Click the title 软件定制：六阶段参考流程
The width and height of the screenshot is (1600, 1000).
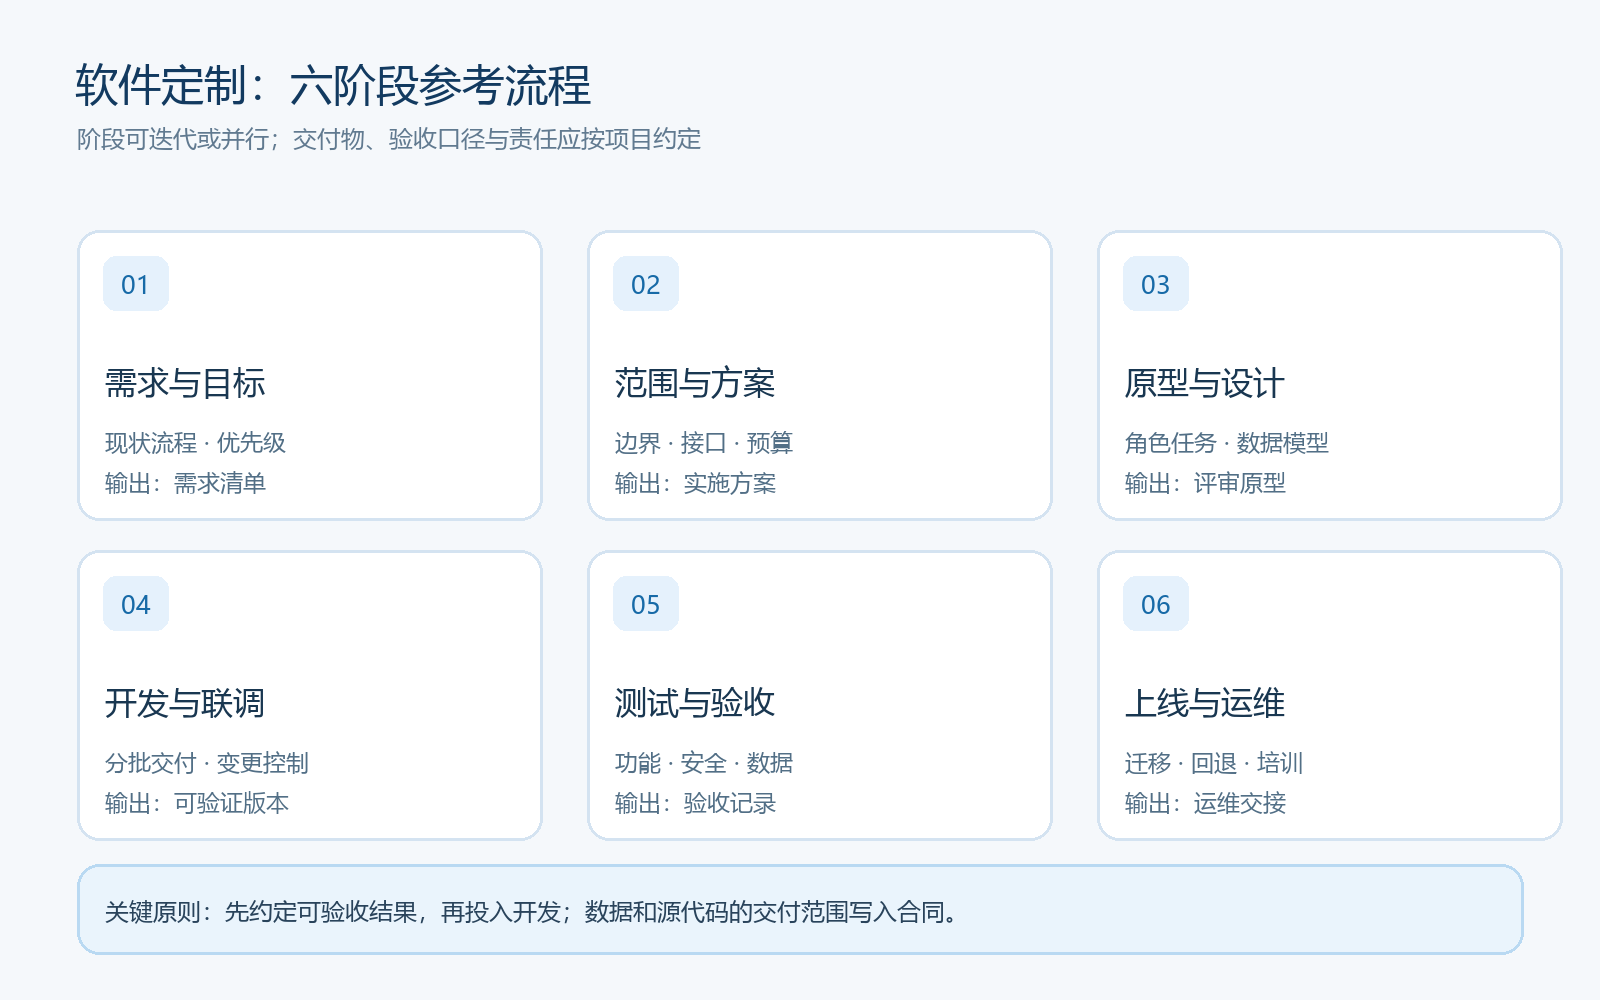[x=333, y=86]
